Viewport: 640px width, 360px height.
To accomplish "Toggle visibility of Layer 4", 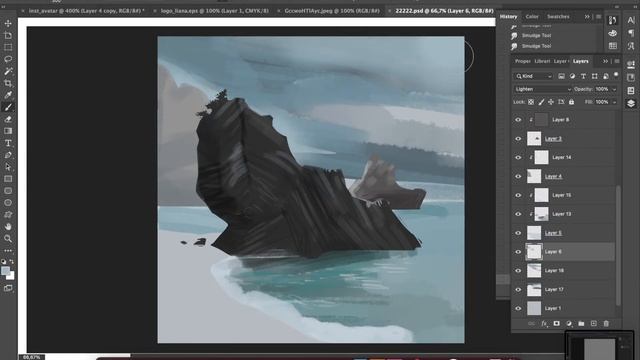I will [518, 176].
